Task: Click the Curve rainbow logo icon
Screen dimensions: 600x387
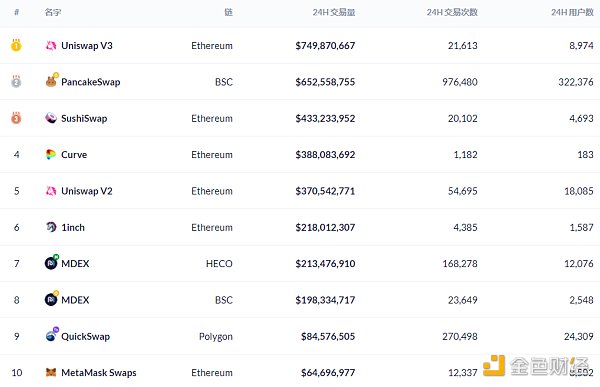Action: 51,154
